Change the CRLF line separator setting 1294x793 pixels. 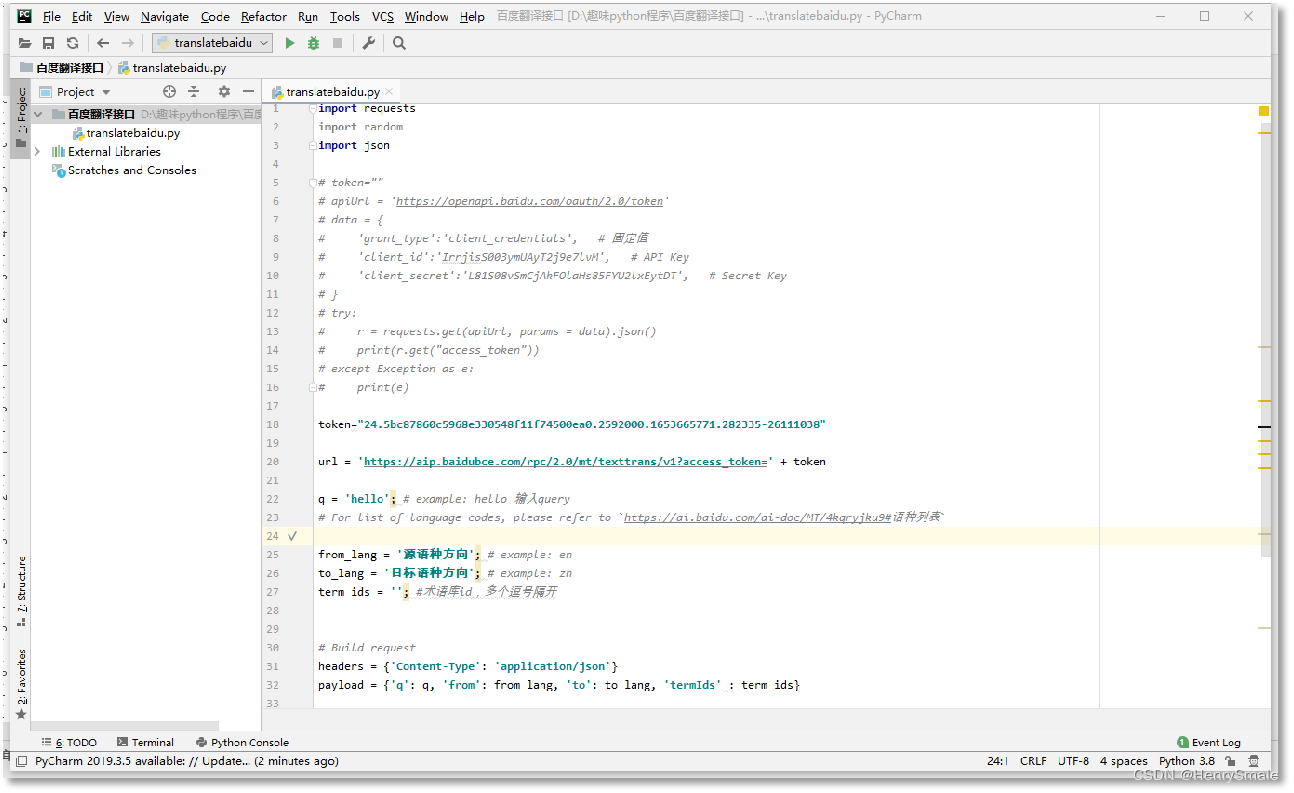pos(1033,761)
